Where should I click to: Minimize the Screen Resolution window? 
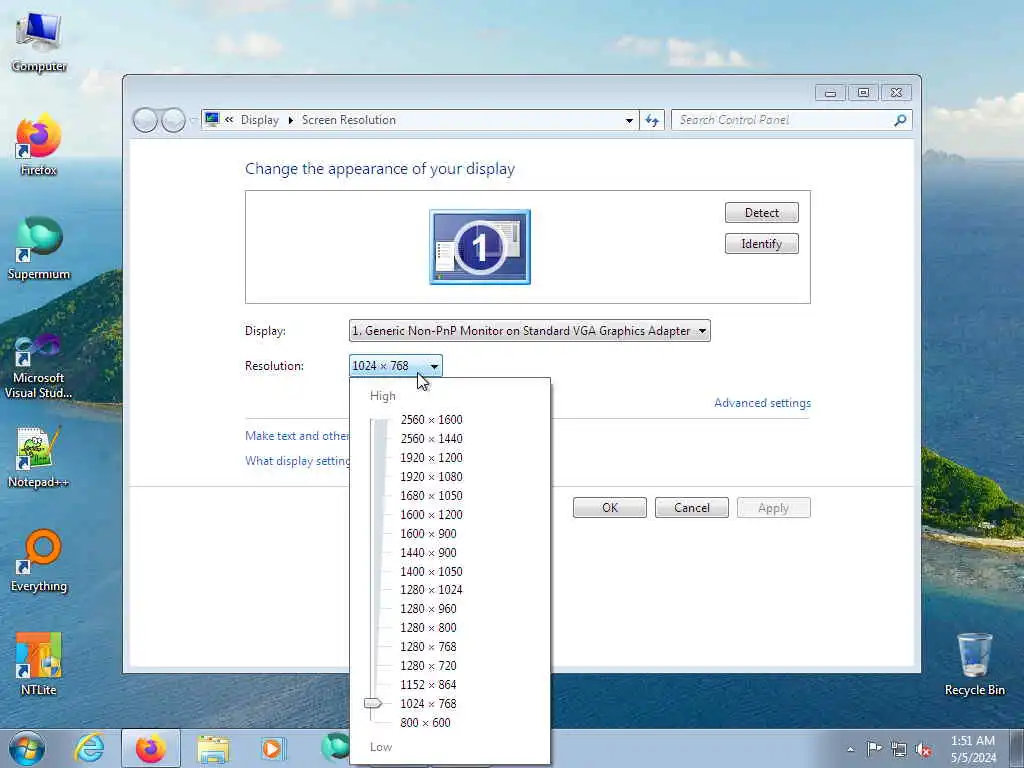[x=830, y=93]
